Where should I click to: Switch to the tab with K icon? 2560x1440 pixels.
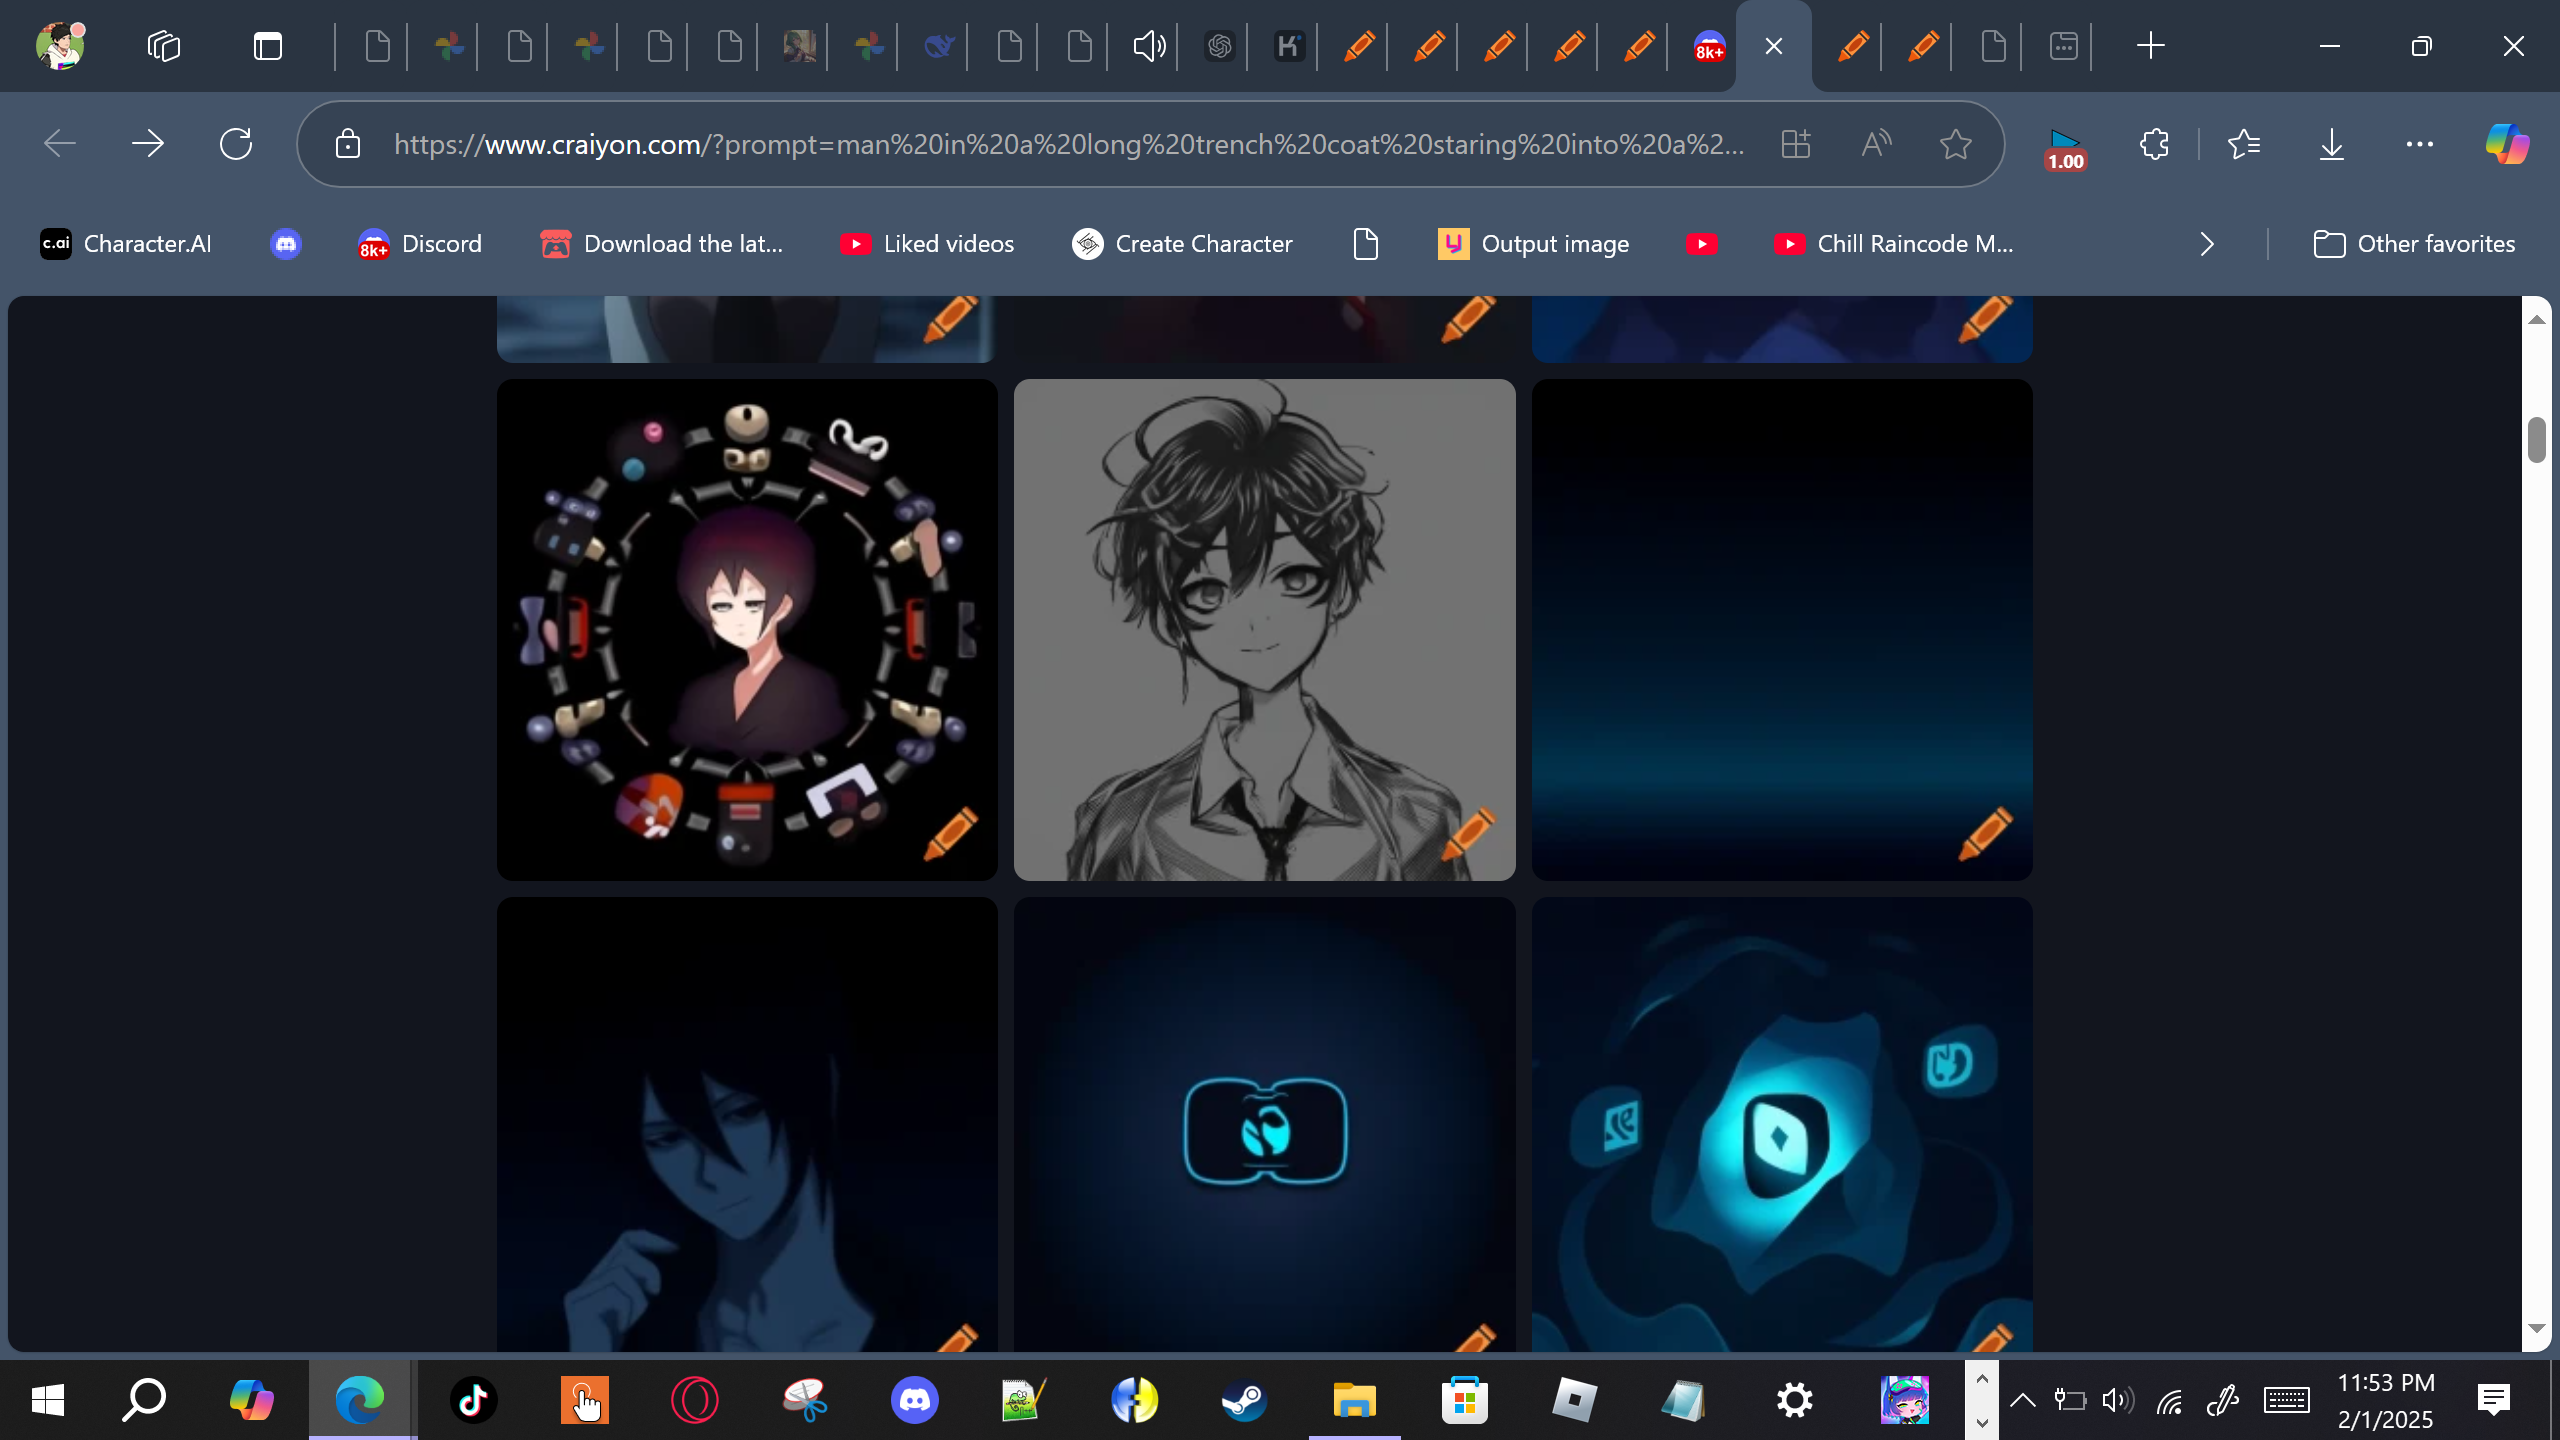(x=1289, y=46)
